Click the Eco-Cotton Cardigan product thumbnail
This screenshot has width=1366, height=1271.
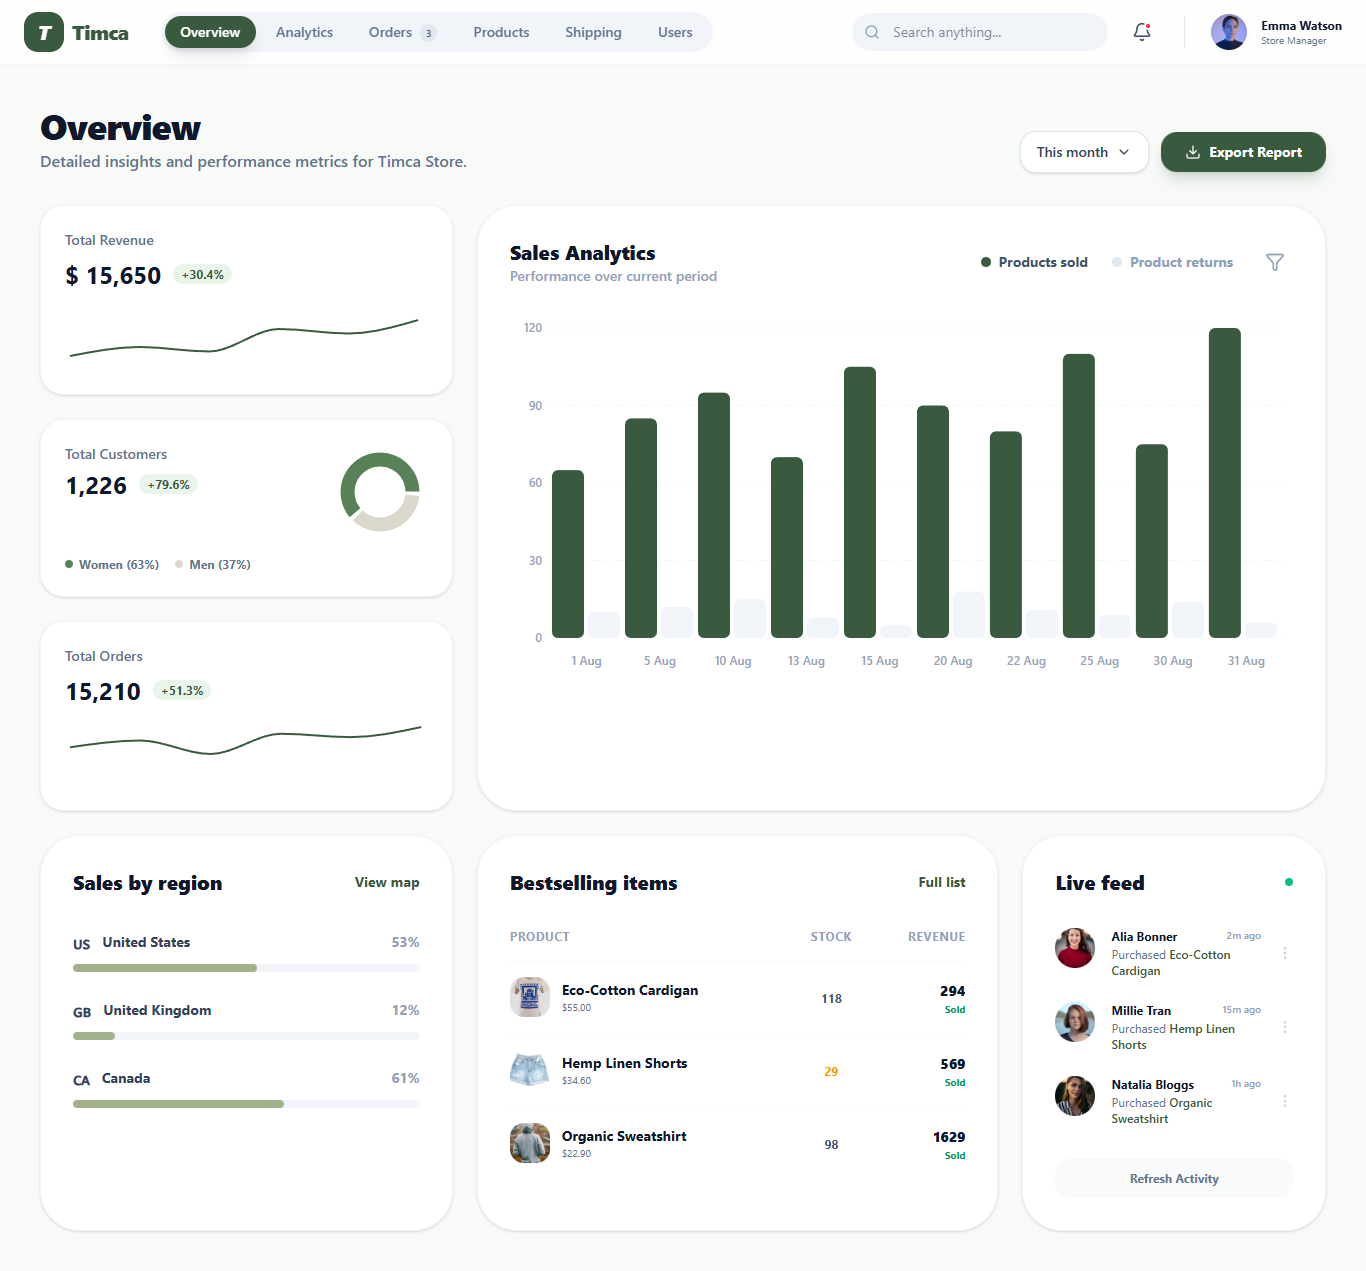pyautogui.click(x=530, y=997)
